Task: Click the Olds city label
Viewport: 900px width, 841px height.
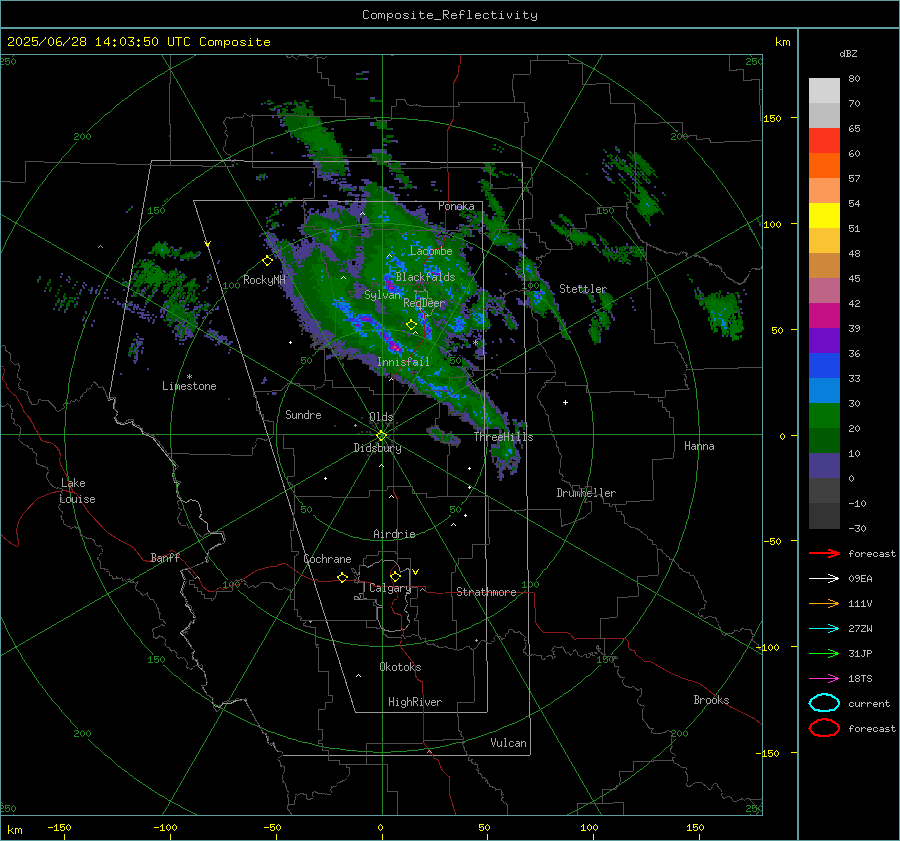Action: coord(381,417)
